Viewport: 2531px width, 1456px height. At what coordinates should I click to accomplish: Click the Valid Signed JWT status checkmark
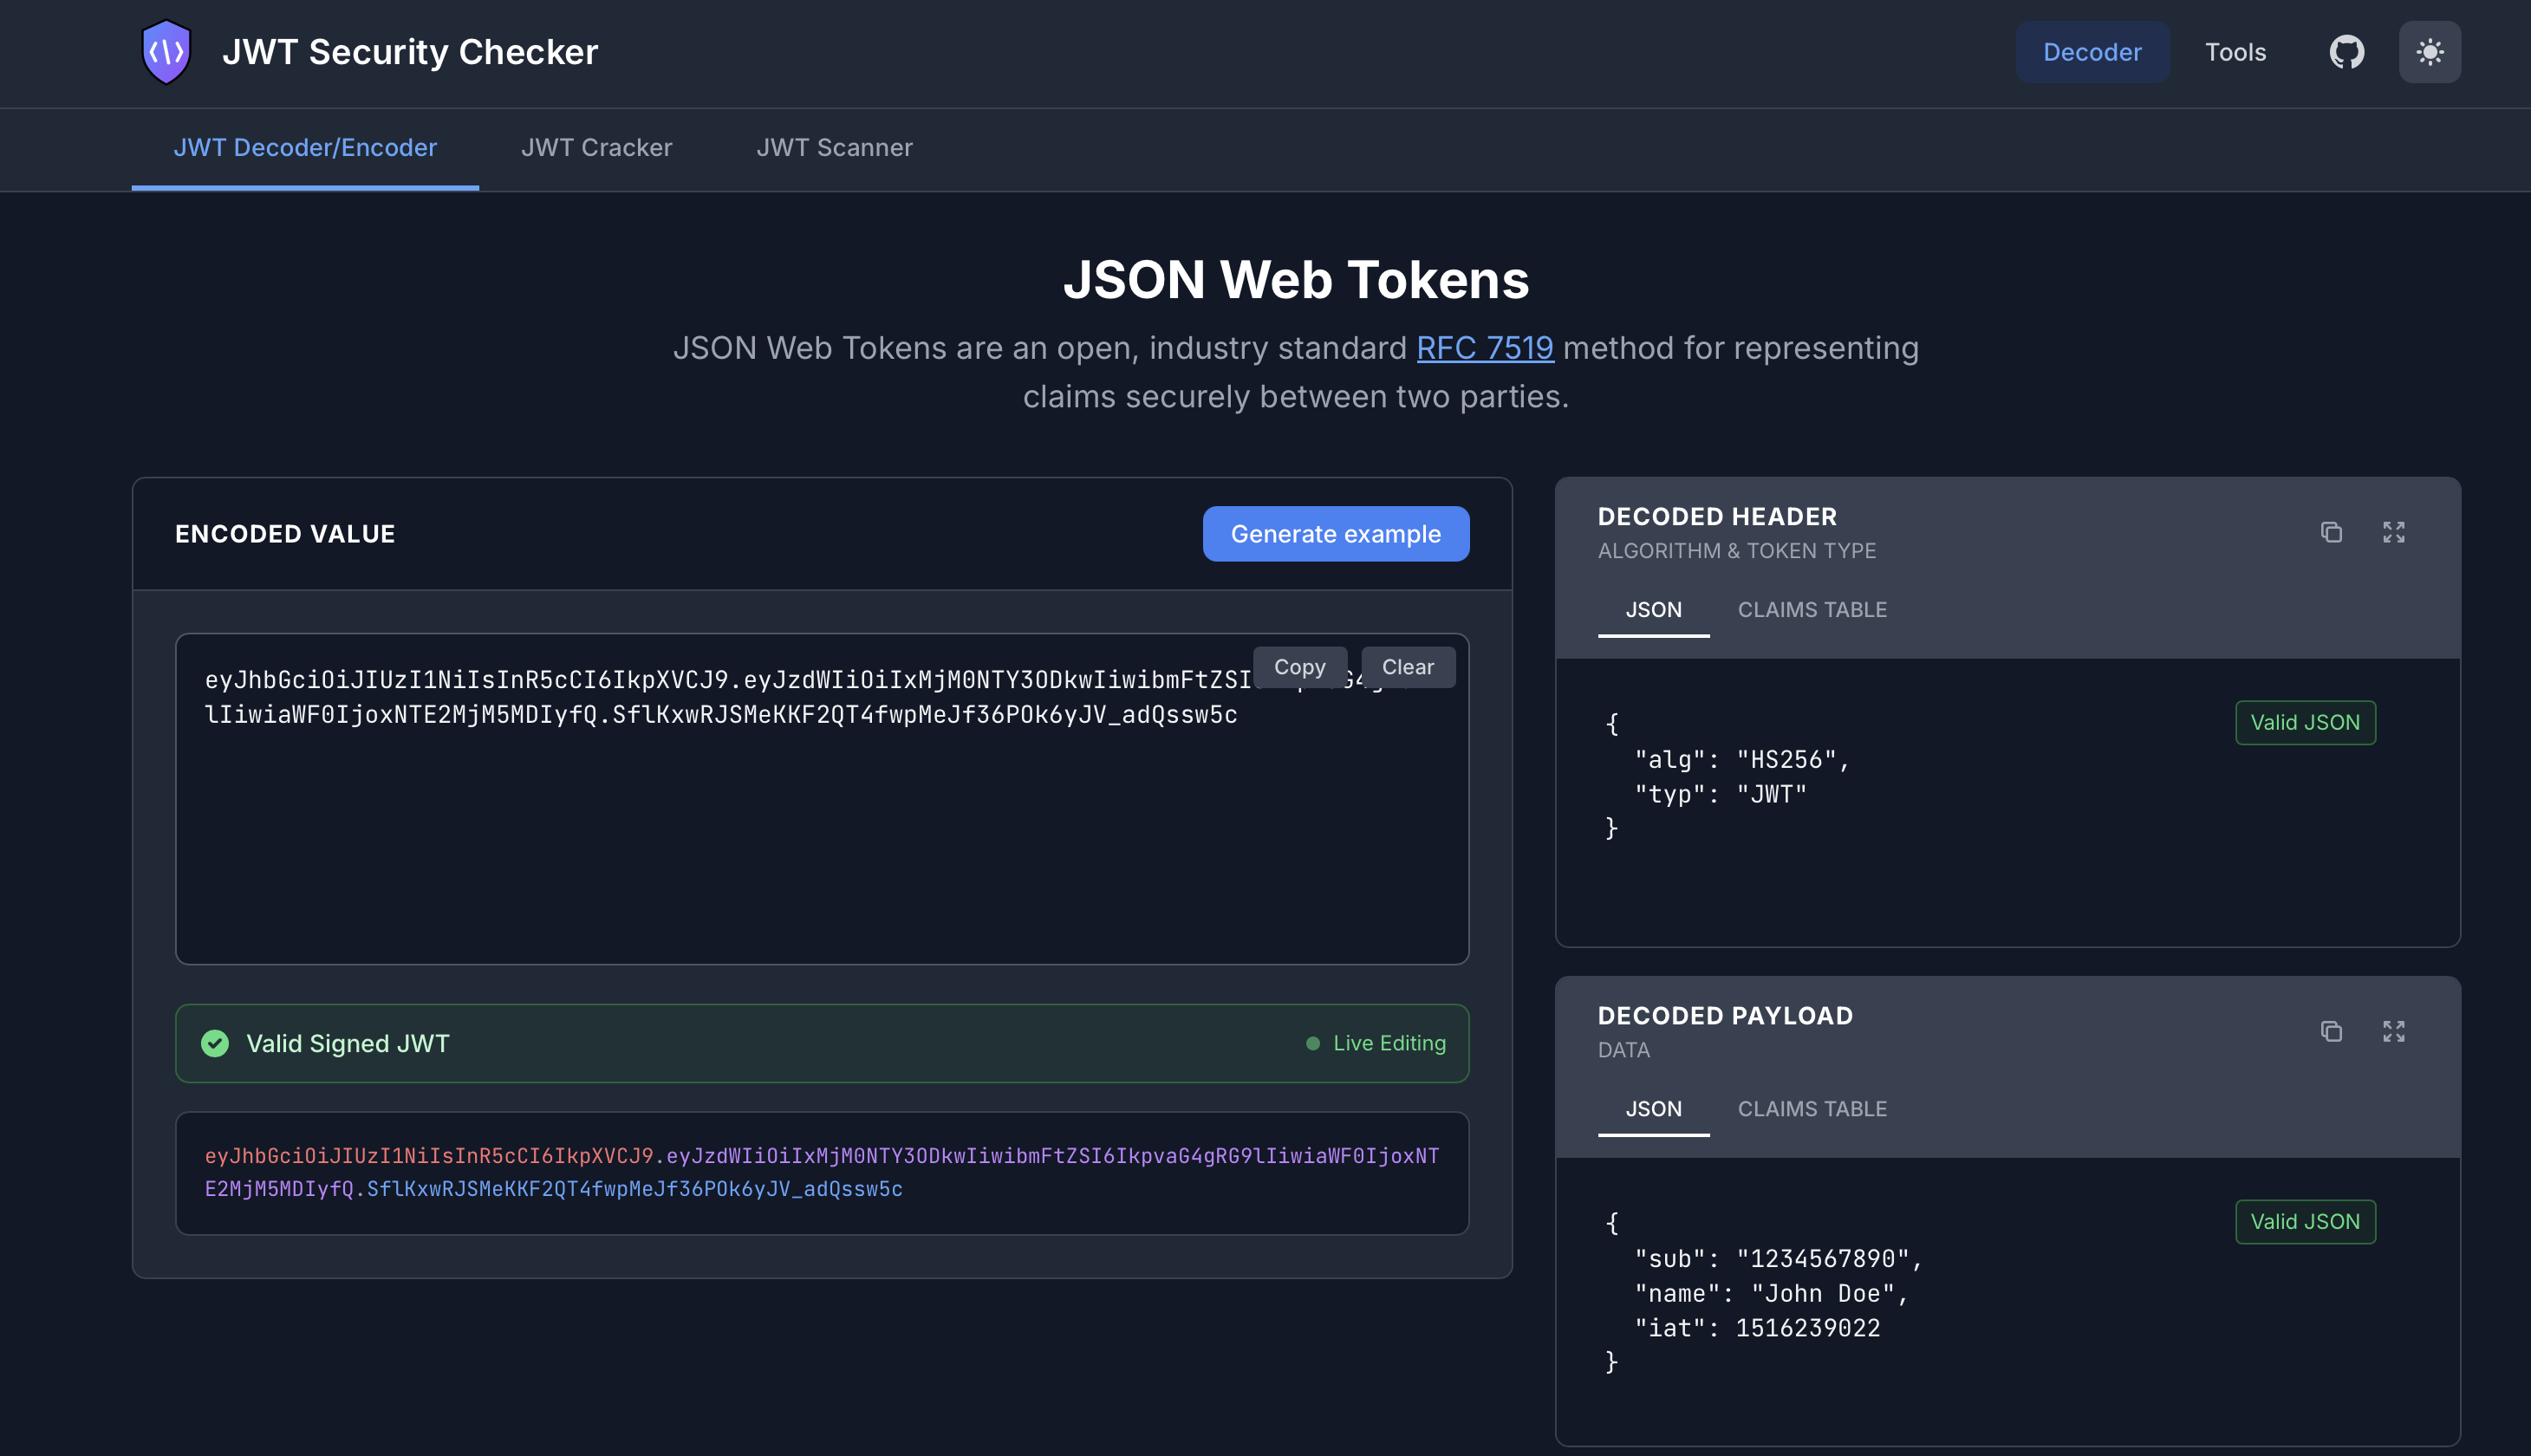(x=215, y=1043)
